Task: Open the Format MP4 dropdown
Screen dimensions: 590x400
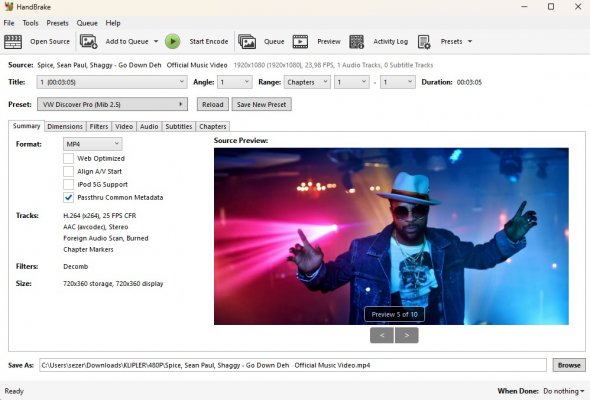Action: tap(93, 144)
